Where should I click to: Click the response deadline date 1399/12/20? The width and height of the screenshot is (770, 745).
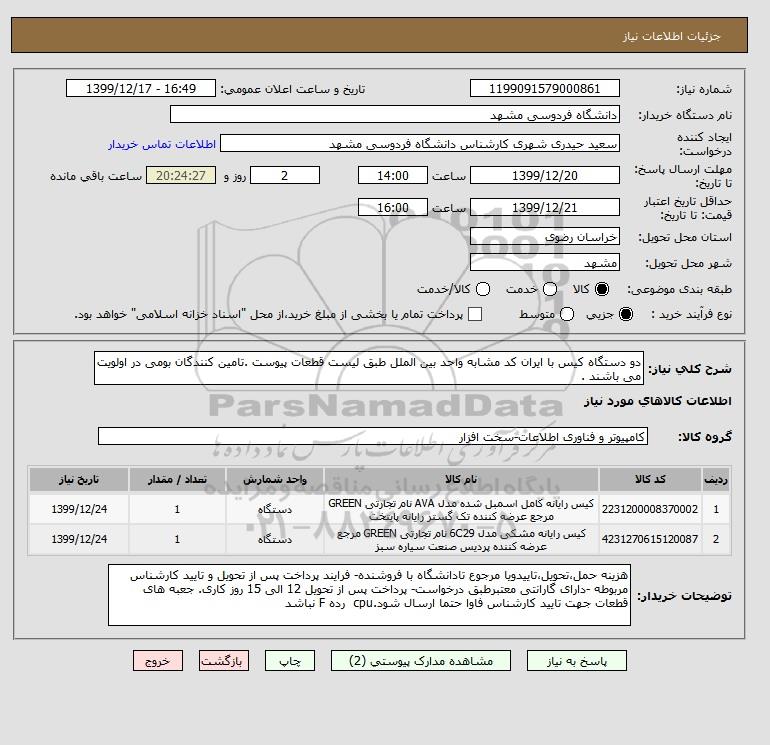(x=545, y=175)
